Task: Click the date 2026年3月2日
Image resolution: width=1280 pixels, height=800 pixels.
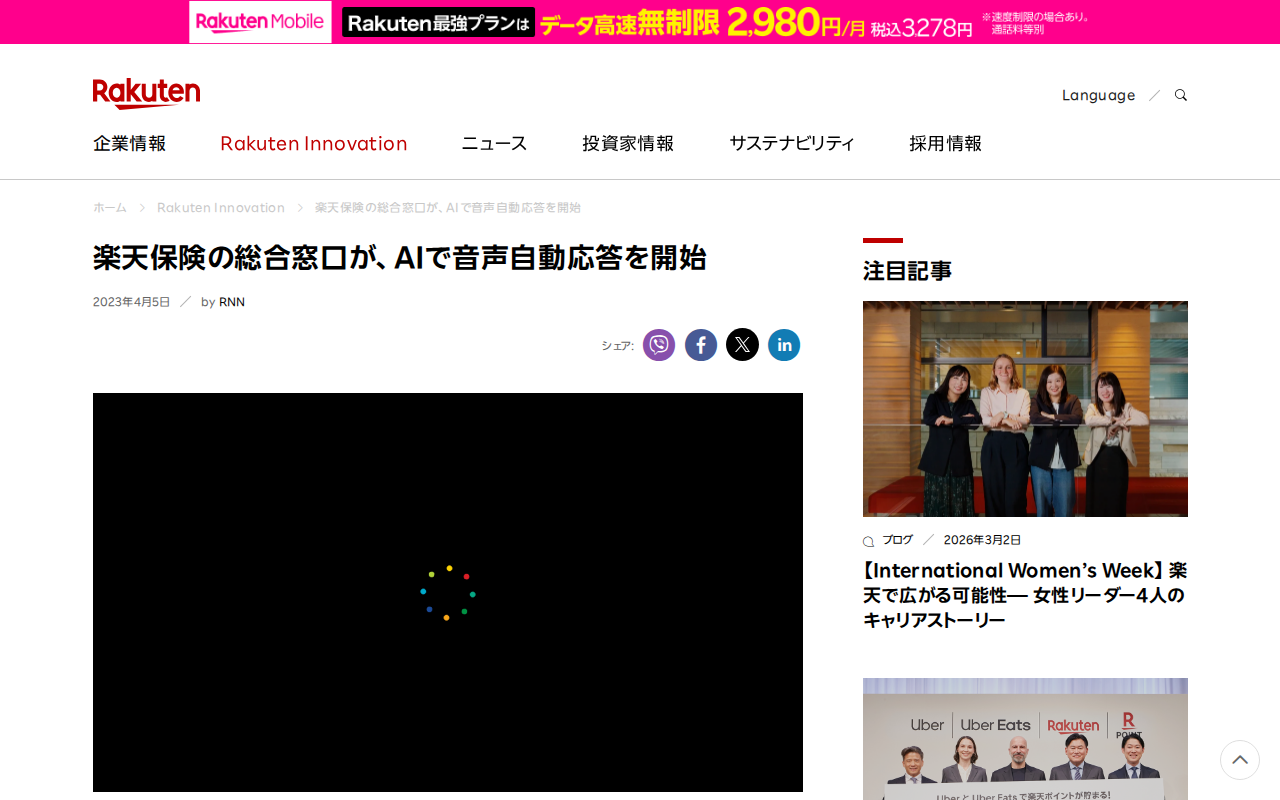Action: 983,540
